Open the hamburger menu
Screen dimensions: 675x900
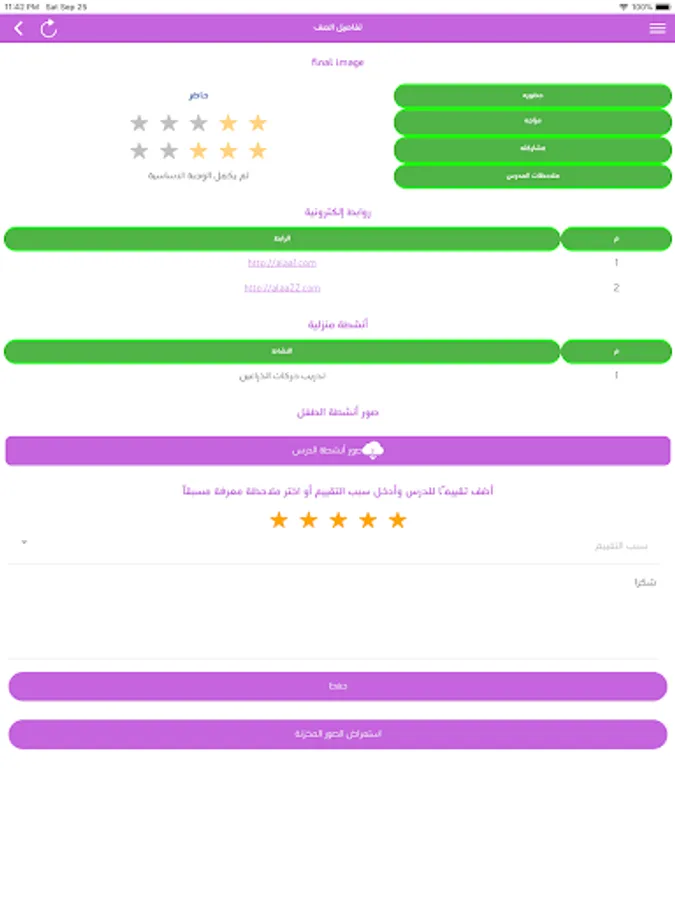tap(657, 28)
